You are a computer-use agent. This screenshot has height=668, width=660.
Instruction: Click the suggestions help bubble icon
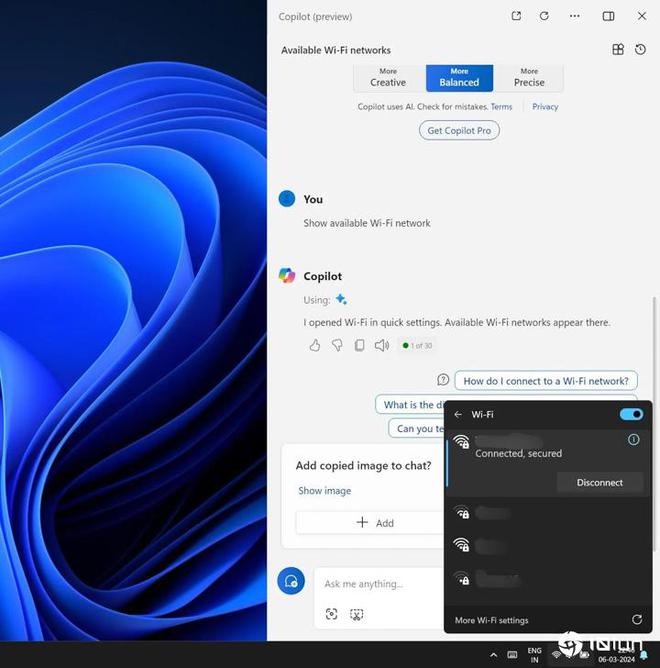click(443, 380)
